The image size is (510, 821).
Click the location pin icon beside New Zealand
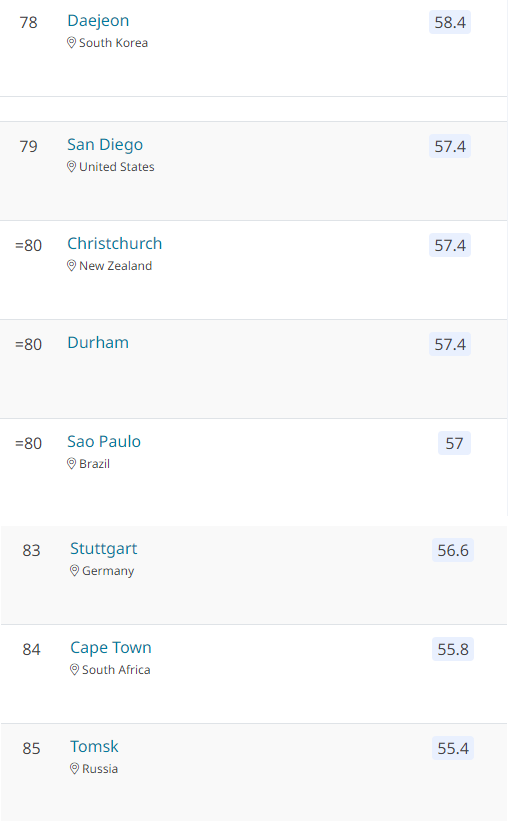[x=72, y=266]
